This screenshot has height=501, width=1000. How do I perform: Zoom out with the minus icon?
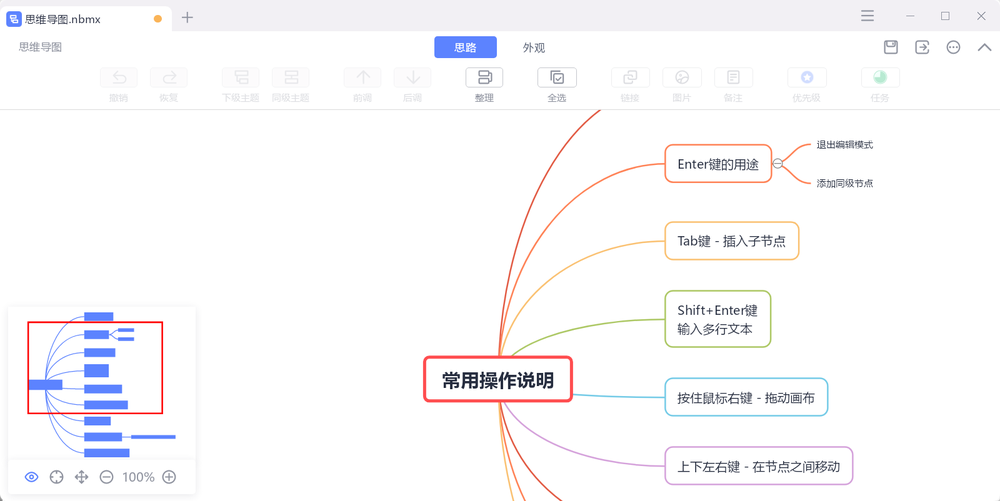(107, 477)
